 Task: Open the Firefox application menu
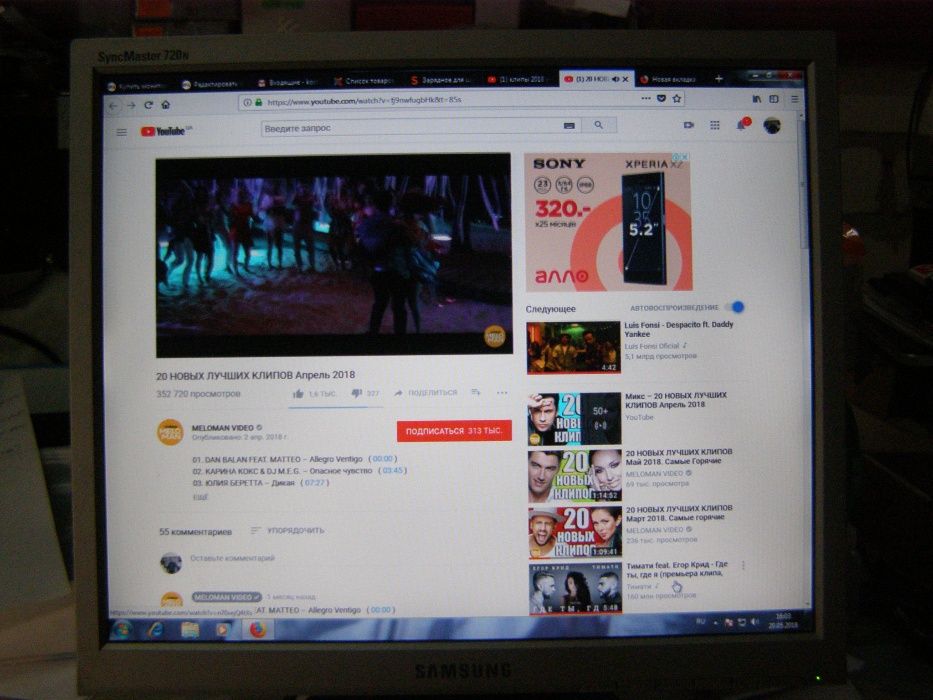pos(794,99)
